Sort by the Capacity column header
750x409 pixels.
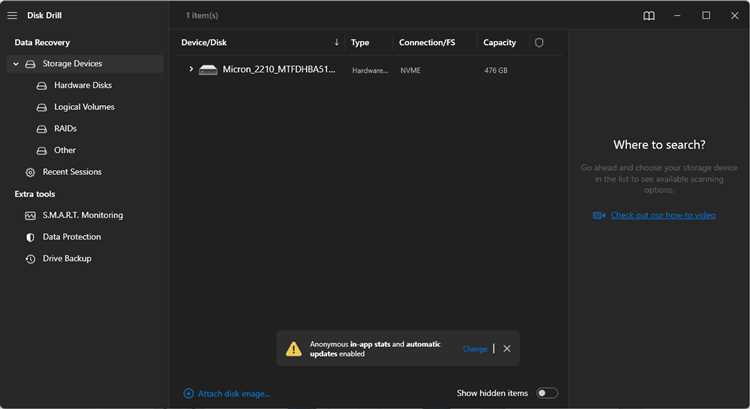coord(499,43)
